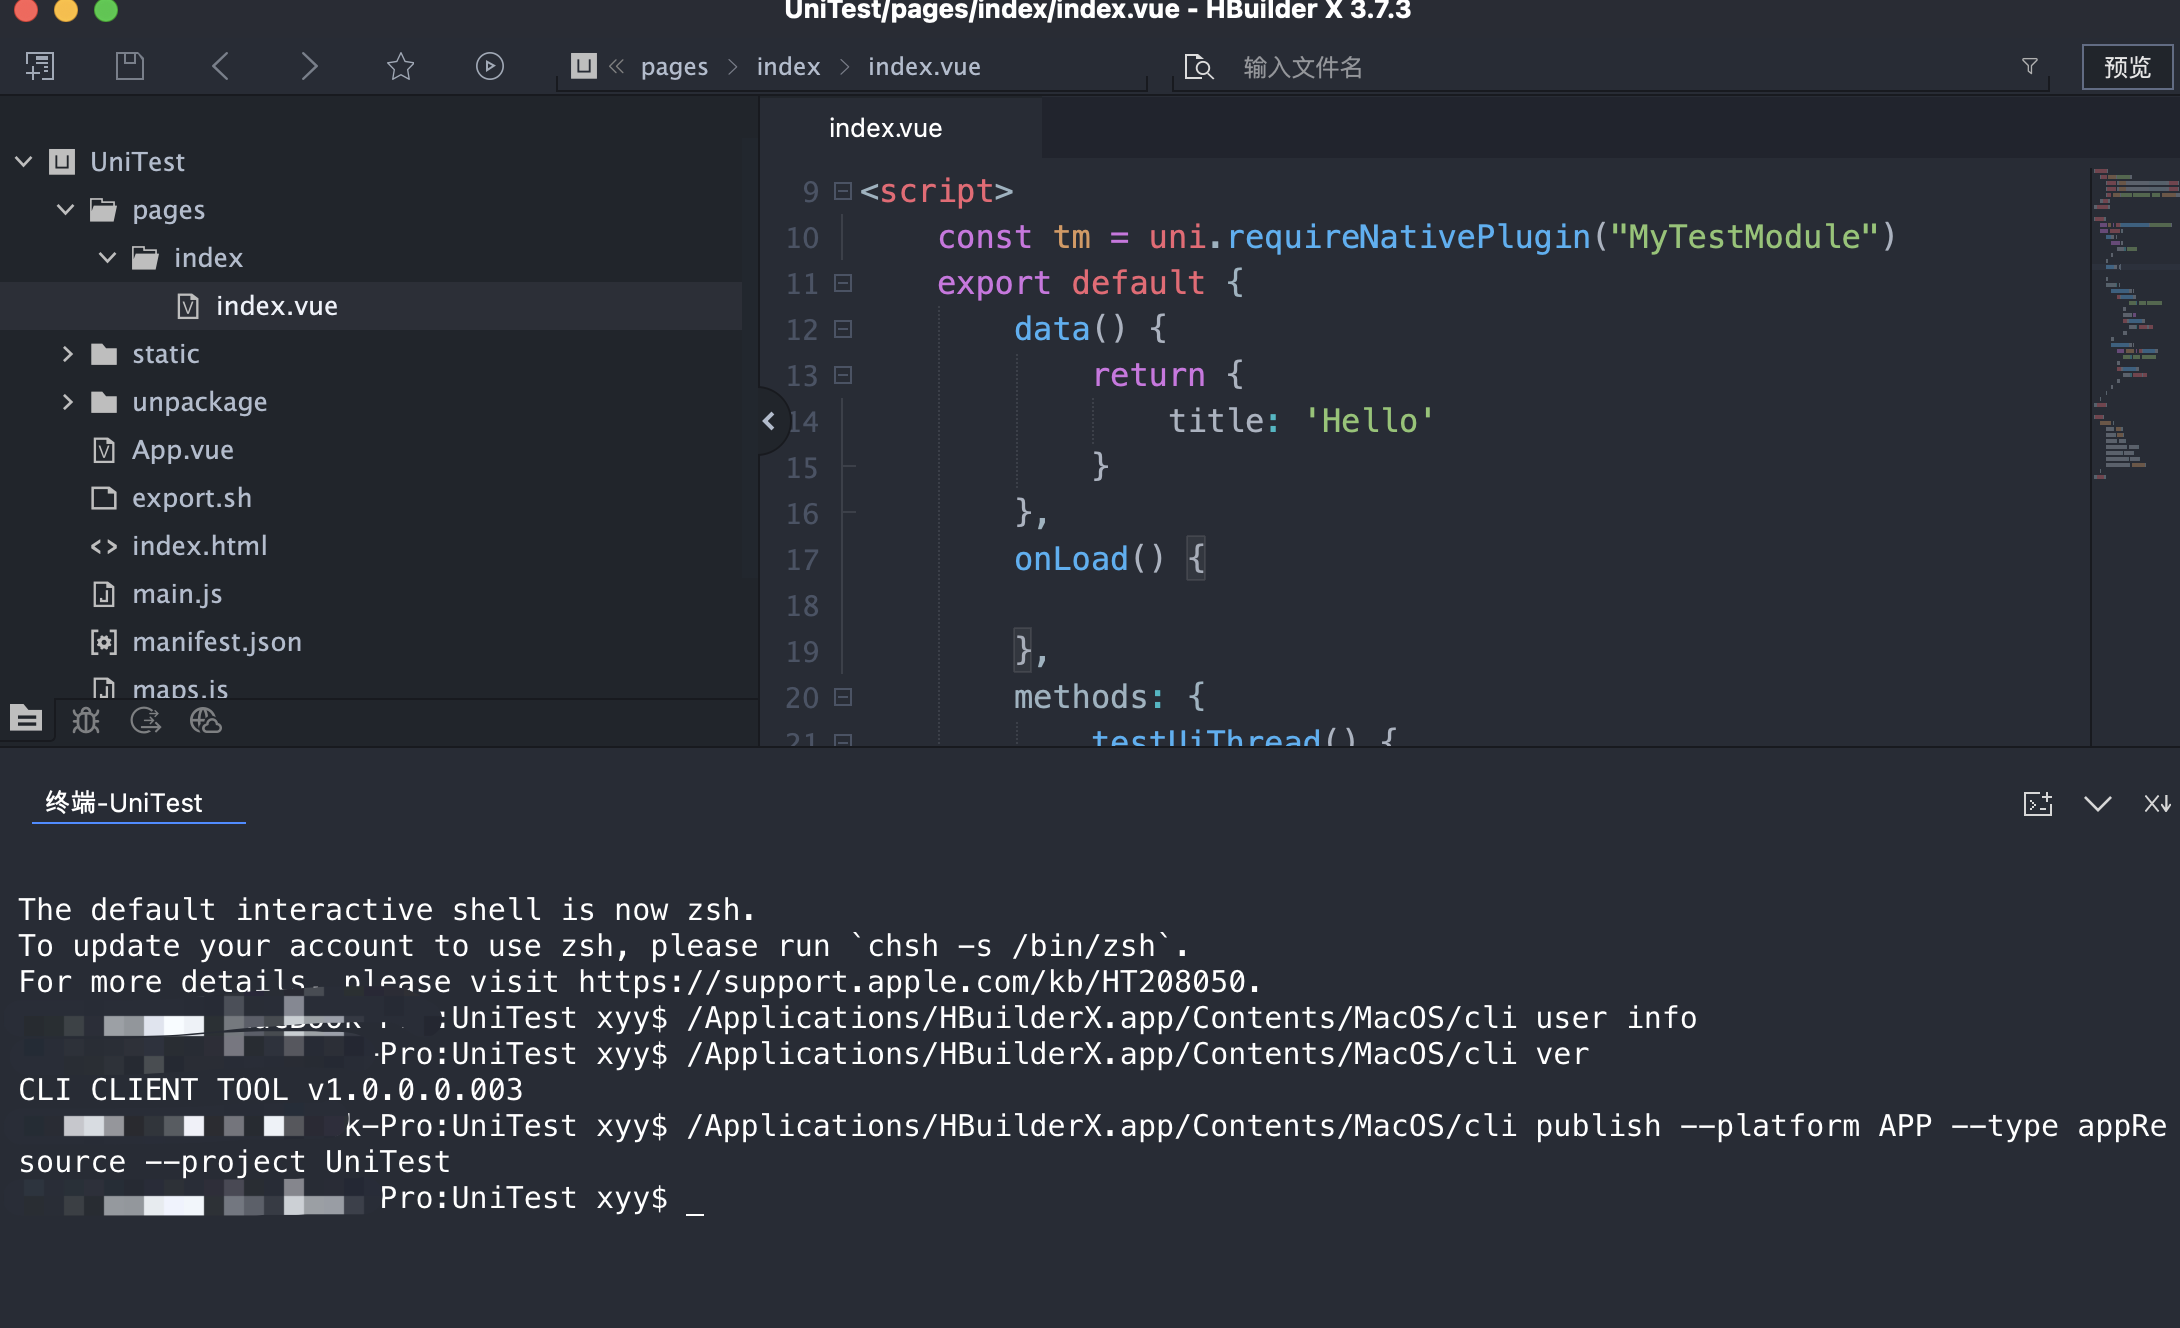Viewport: 2180px width, 1328px height.
Task: Click the CLI CLIENT TOOL version line
Action: [271, 1089]
